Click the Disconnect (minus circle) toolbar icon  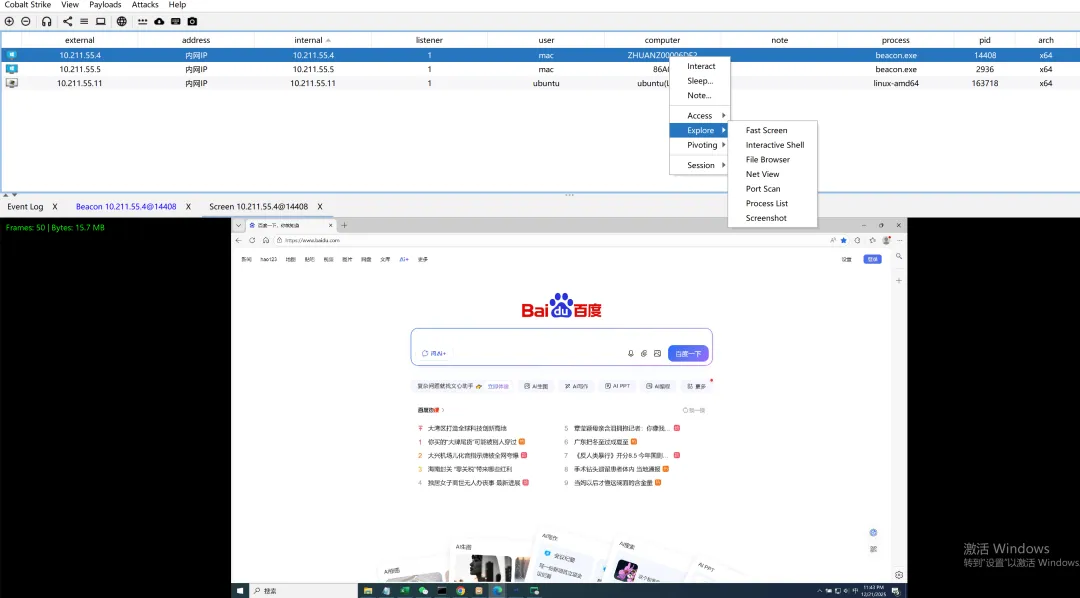25,21
